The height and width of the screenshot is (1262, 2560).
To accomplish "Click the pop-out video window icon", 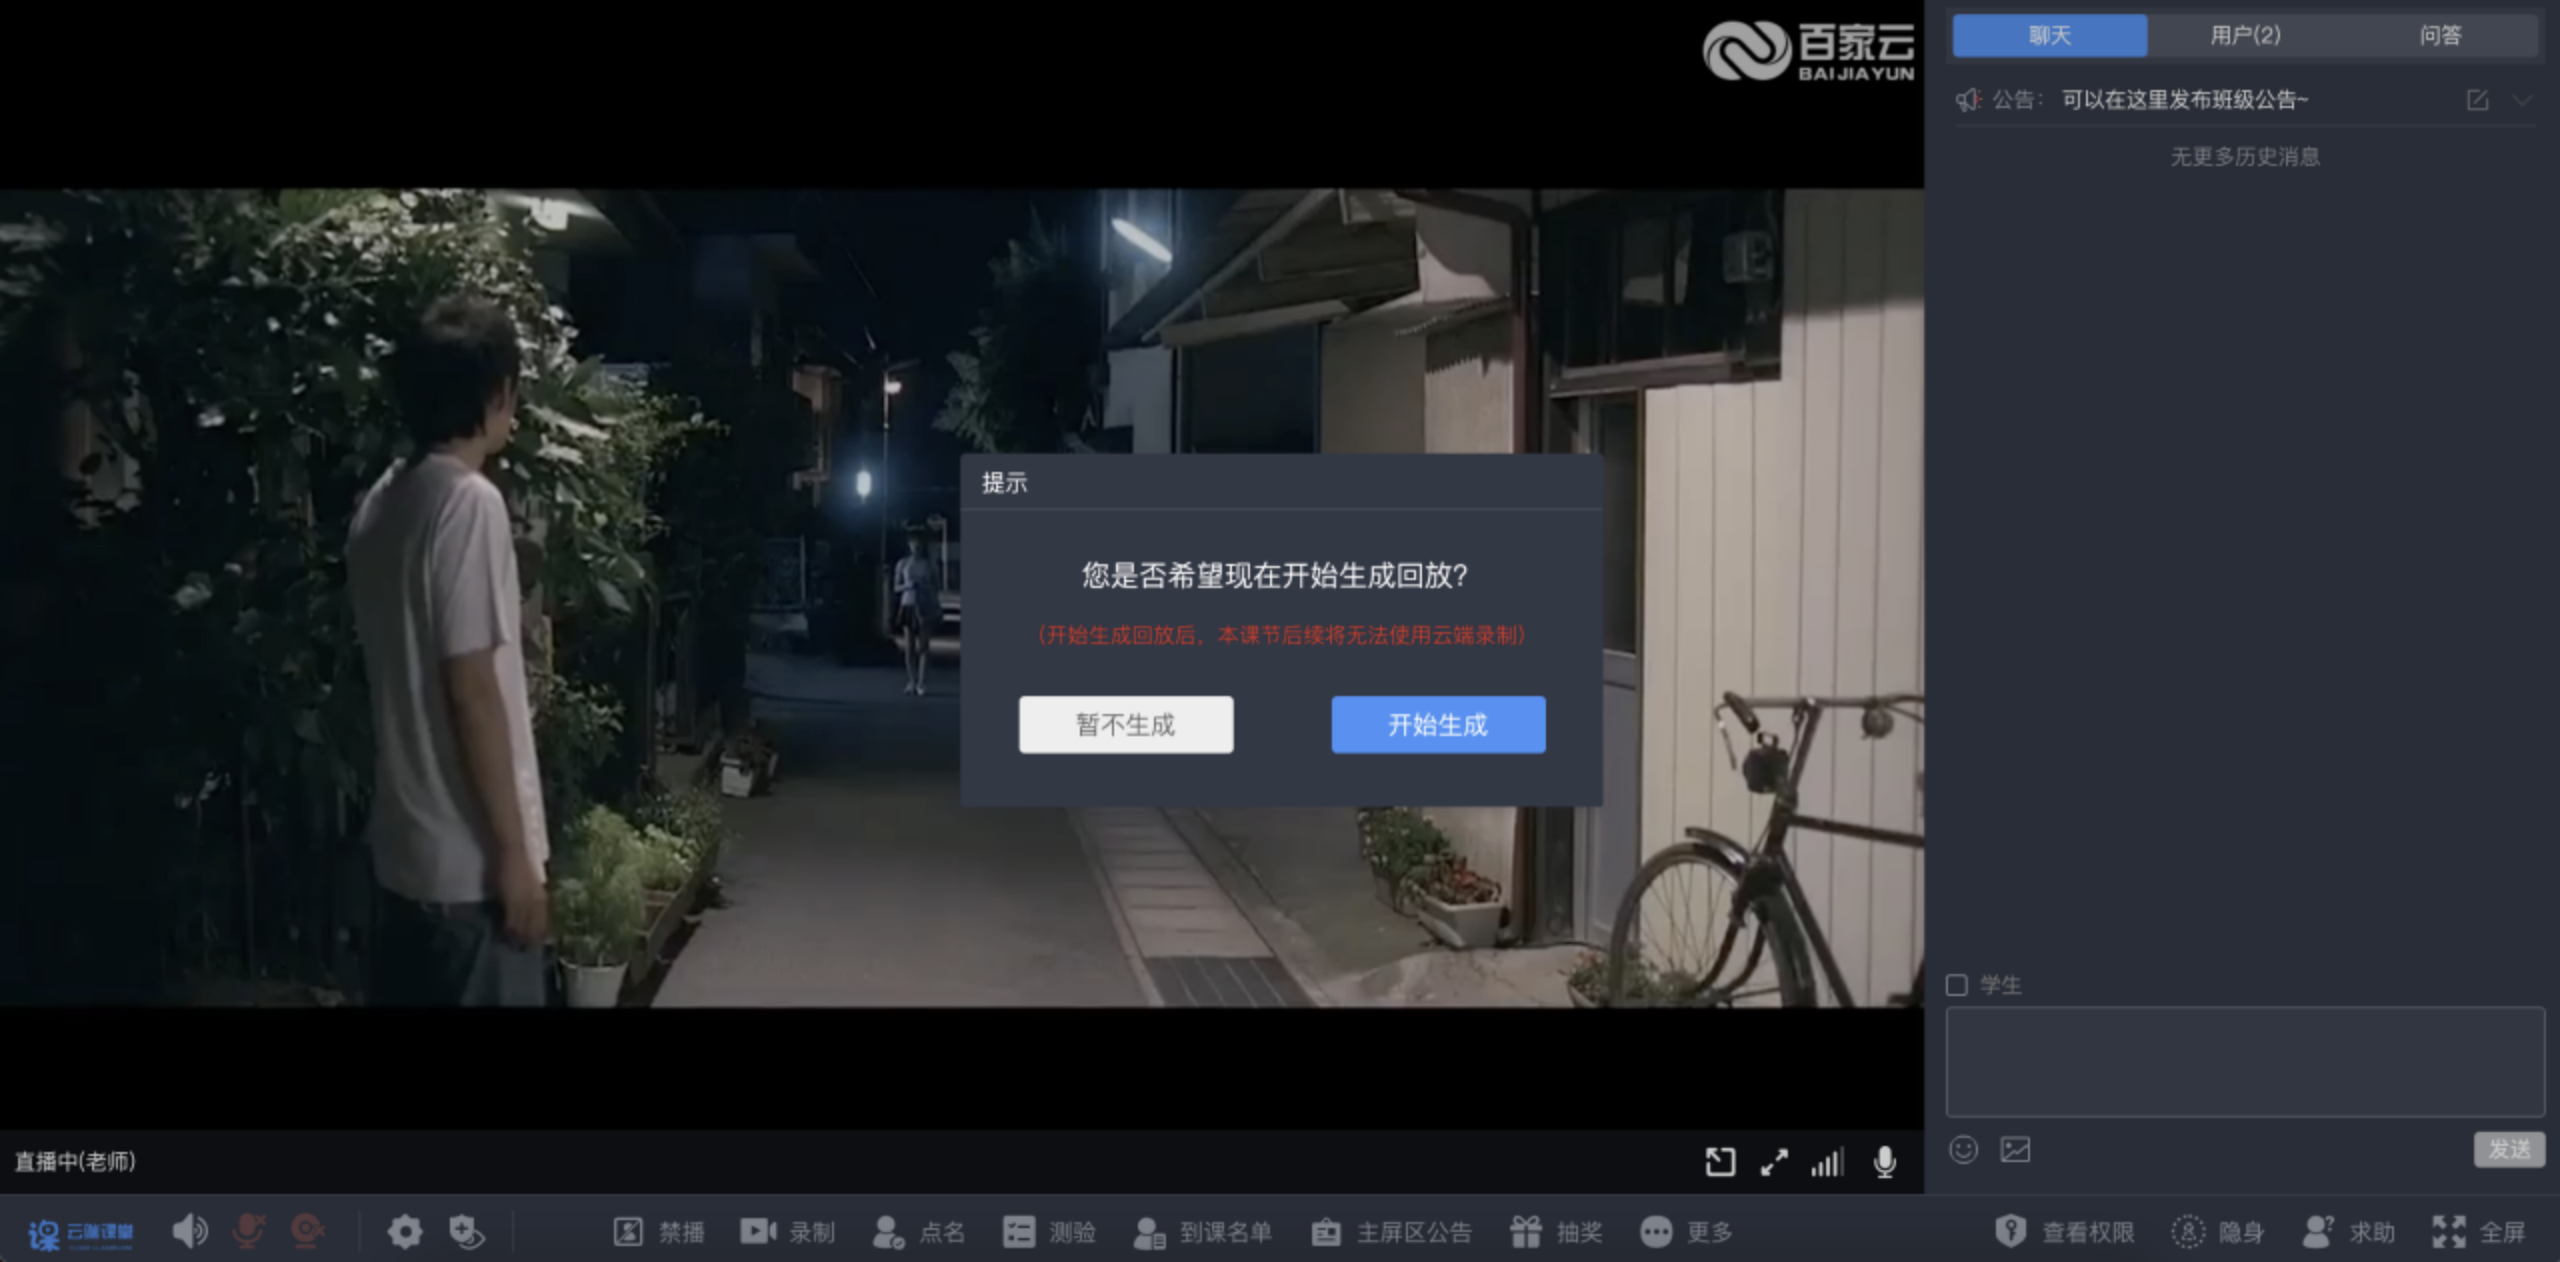I will coord(1720,1162).
